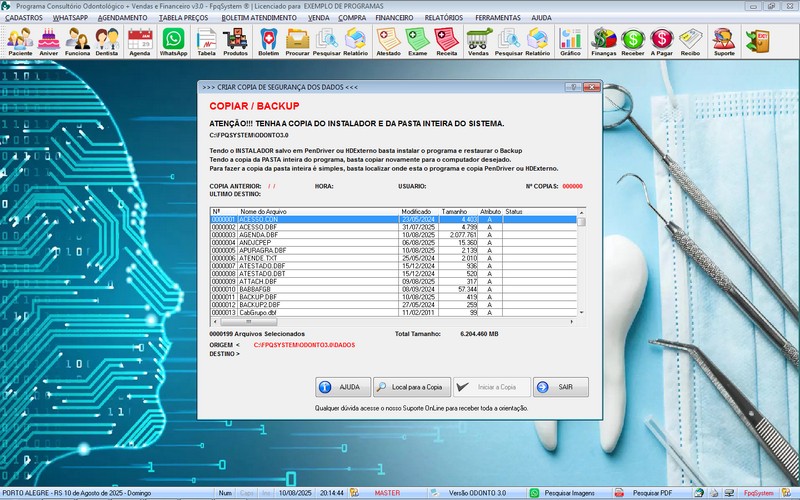800x500 pixels.
Task: Click the Finanças toolbar icon
Action: click(604, 41)
